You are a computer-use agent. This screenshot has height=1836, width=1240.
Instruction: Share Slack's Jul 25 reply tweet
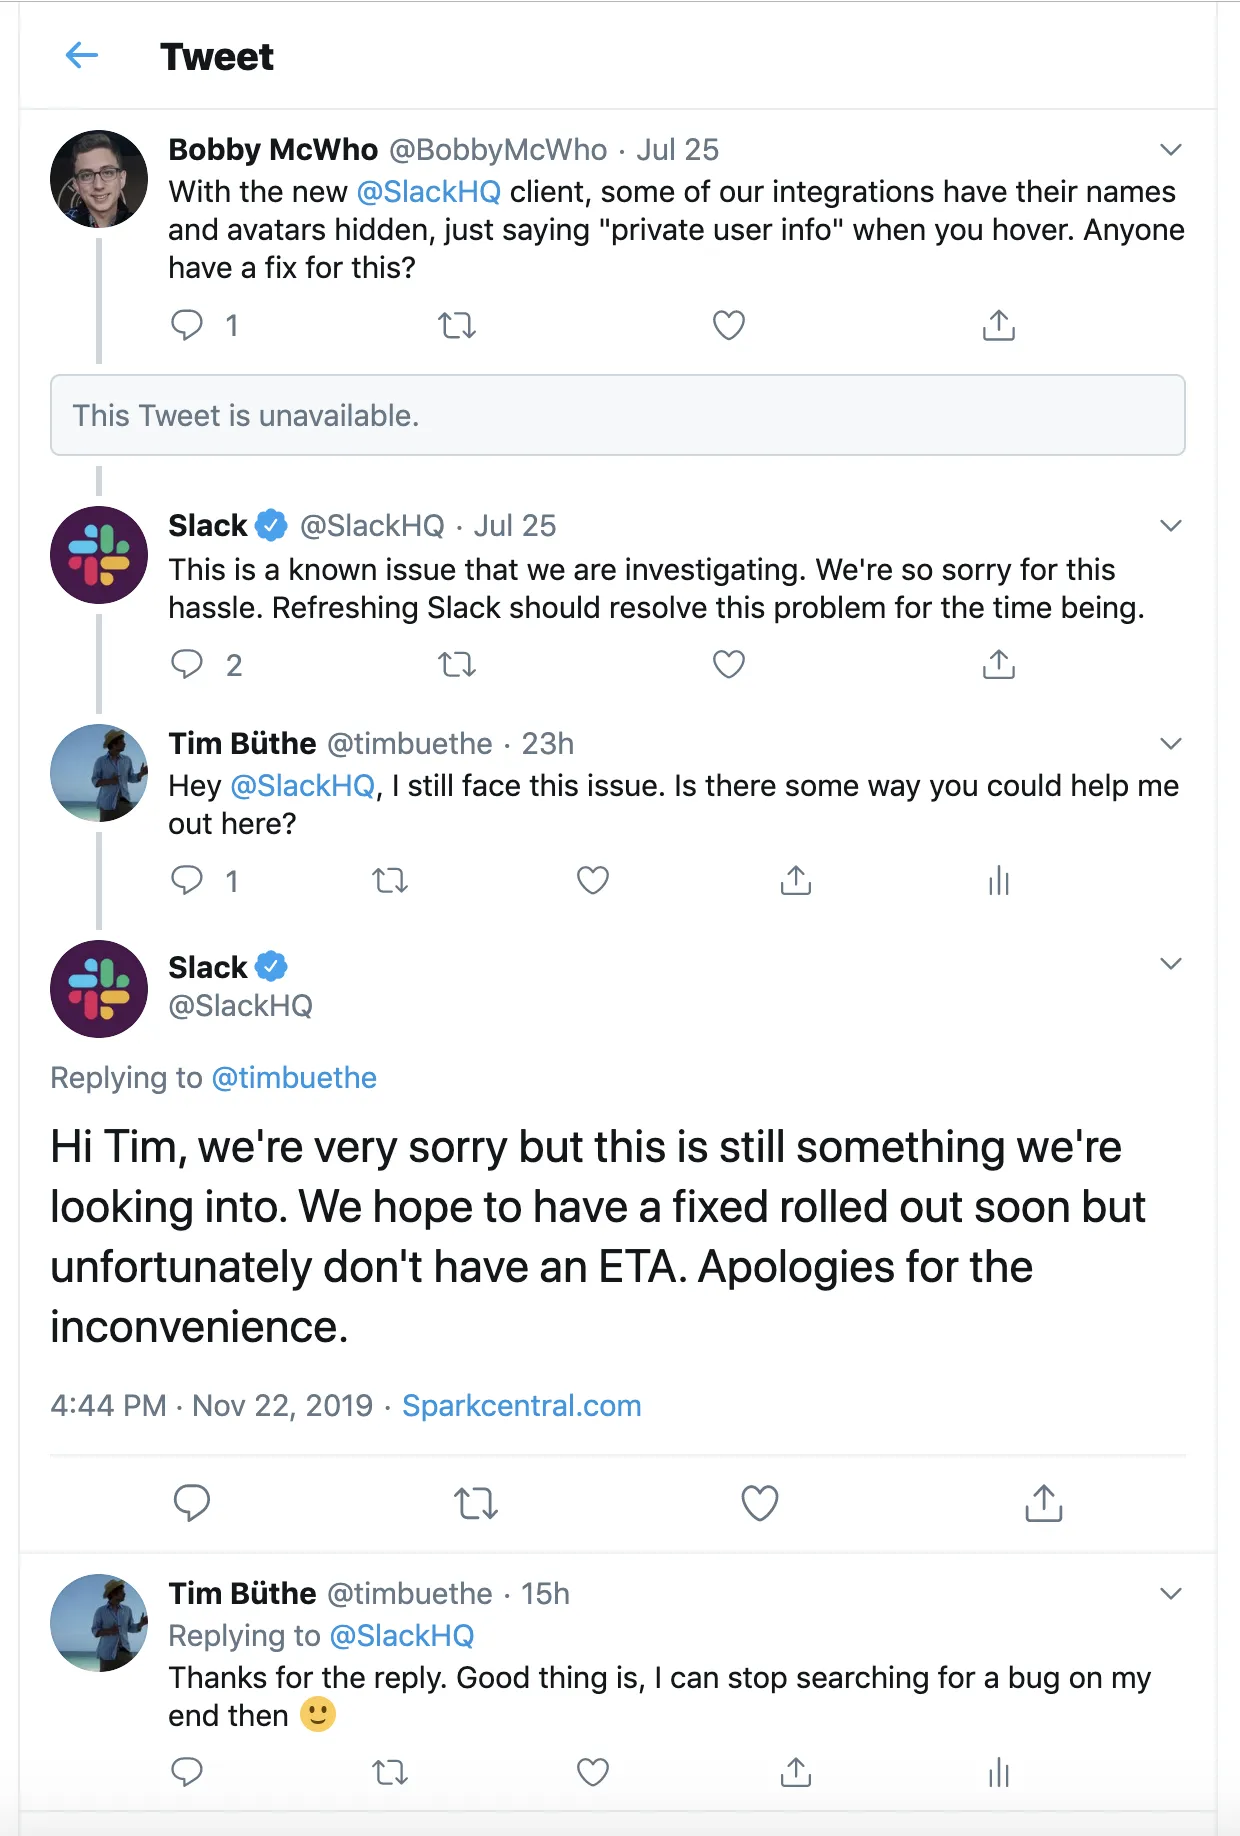click(x=998, y=664)
